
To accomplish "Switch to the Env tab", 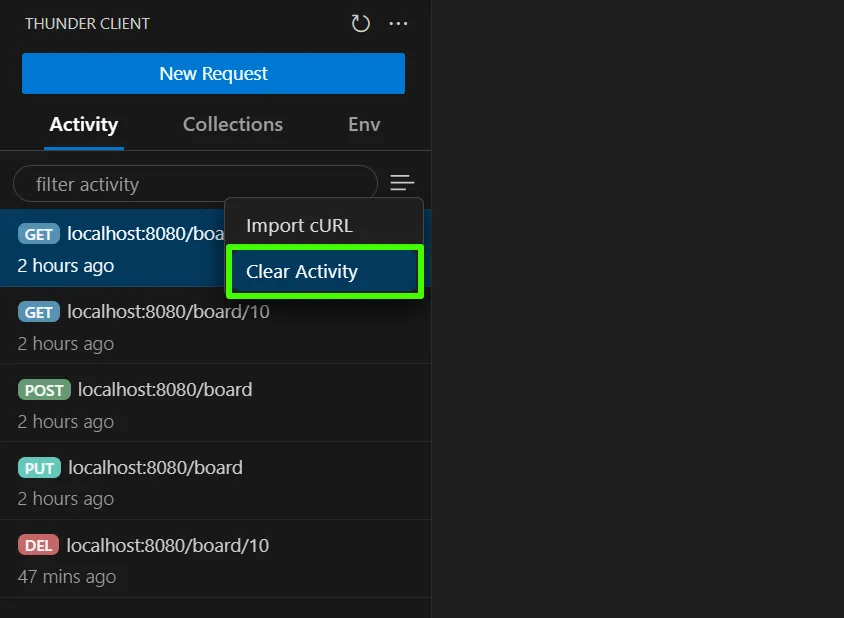I will (364, 124).
